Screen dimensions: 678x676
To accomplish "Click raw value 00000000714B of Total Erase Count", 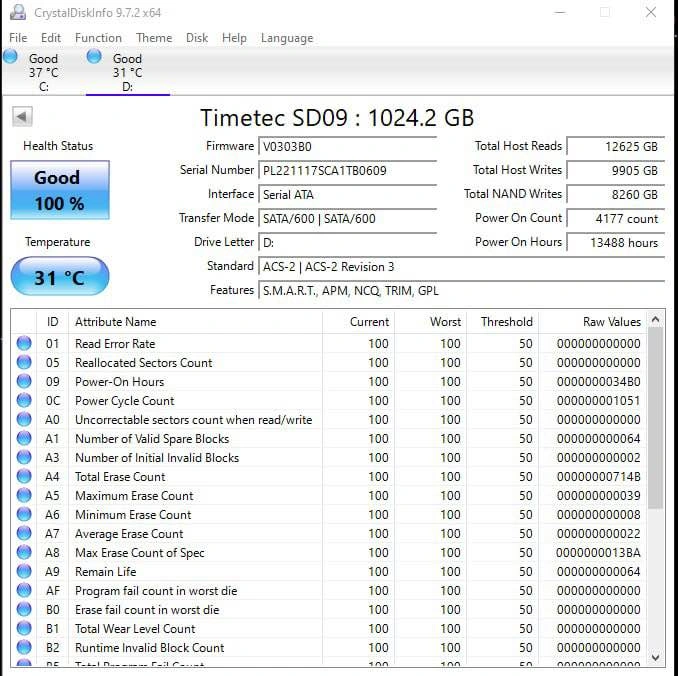I will 599,477.
